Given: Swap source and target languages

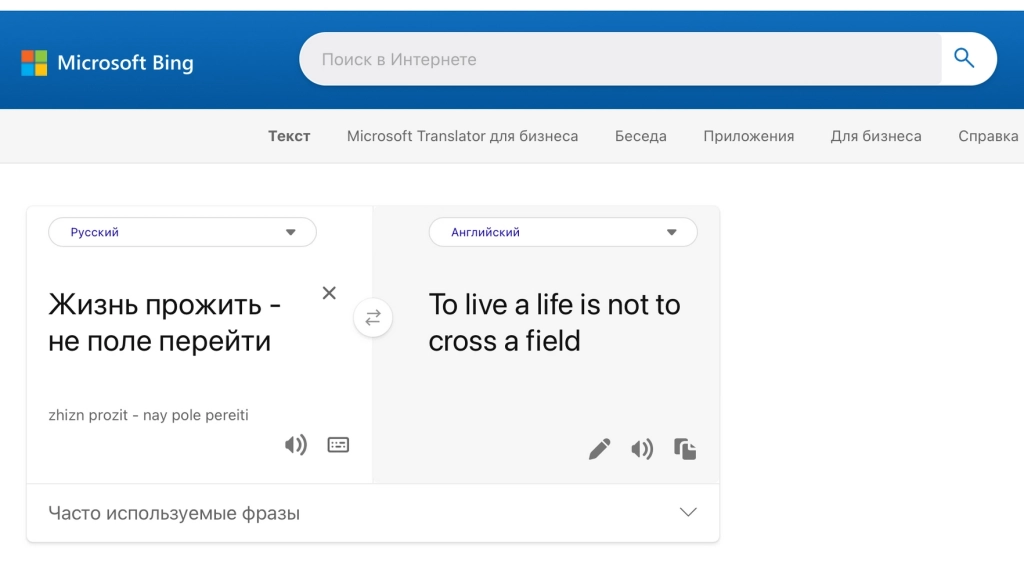Looking at the screenshot, I should [373, 318].
